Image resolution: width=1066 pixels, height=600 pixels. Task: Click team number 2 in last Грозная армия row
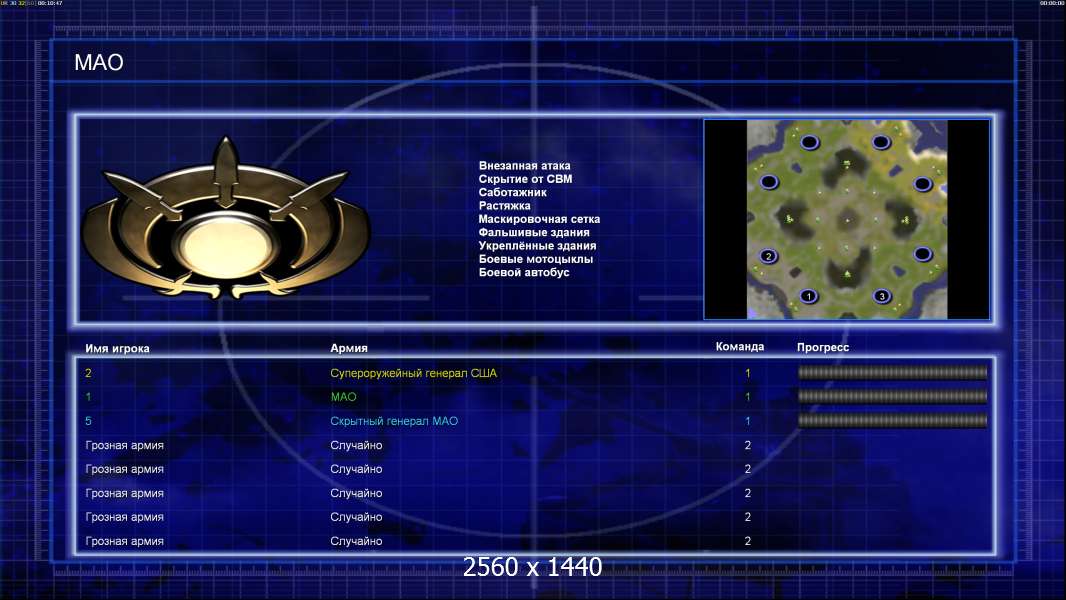[x=748, y=542]
